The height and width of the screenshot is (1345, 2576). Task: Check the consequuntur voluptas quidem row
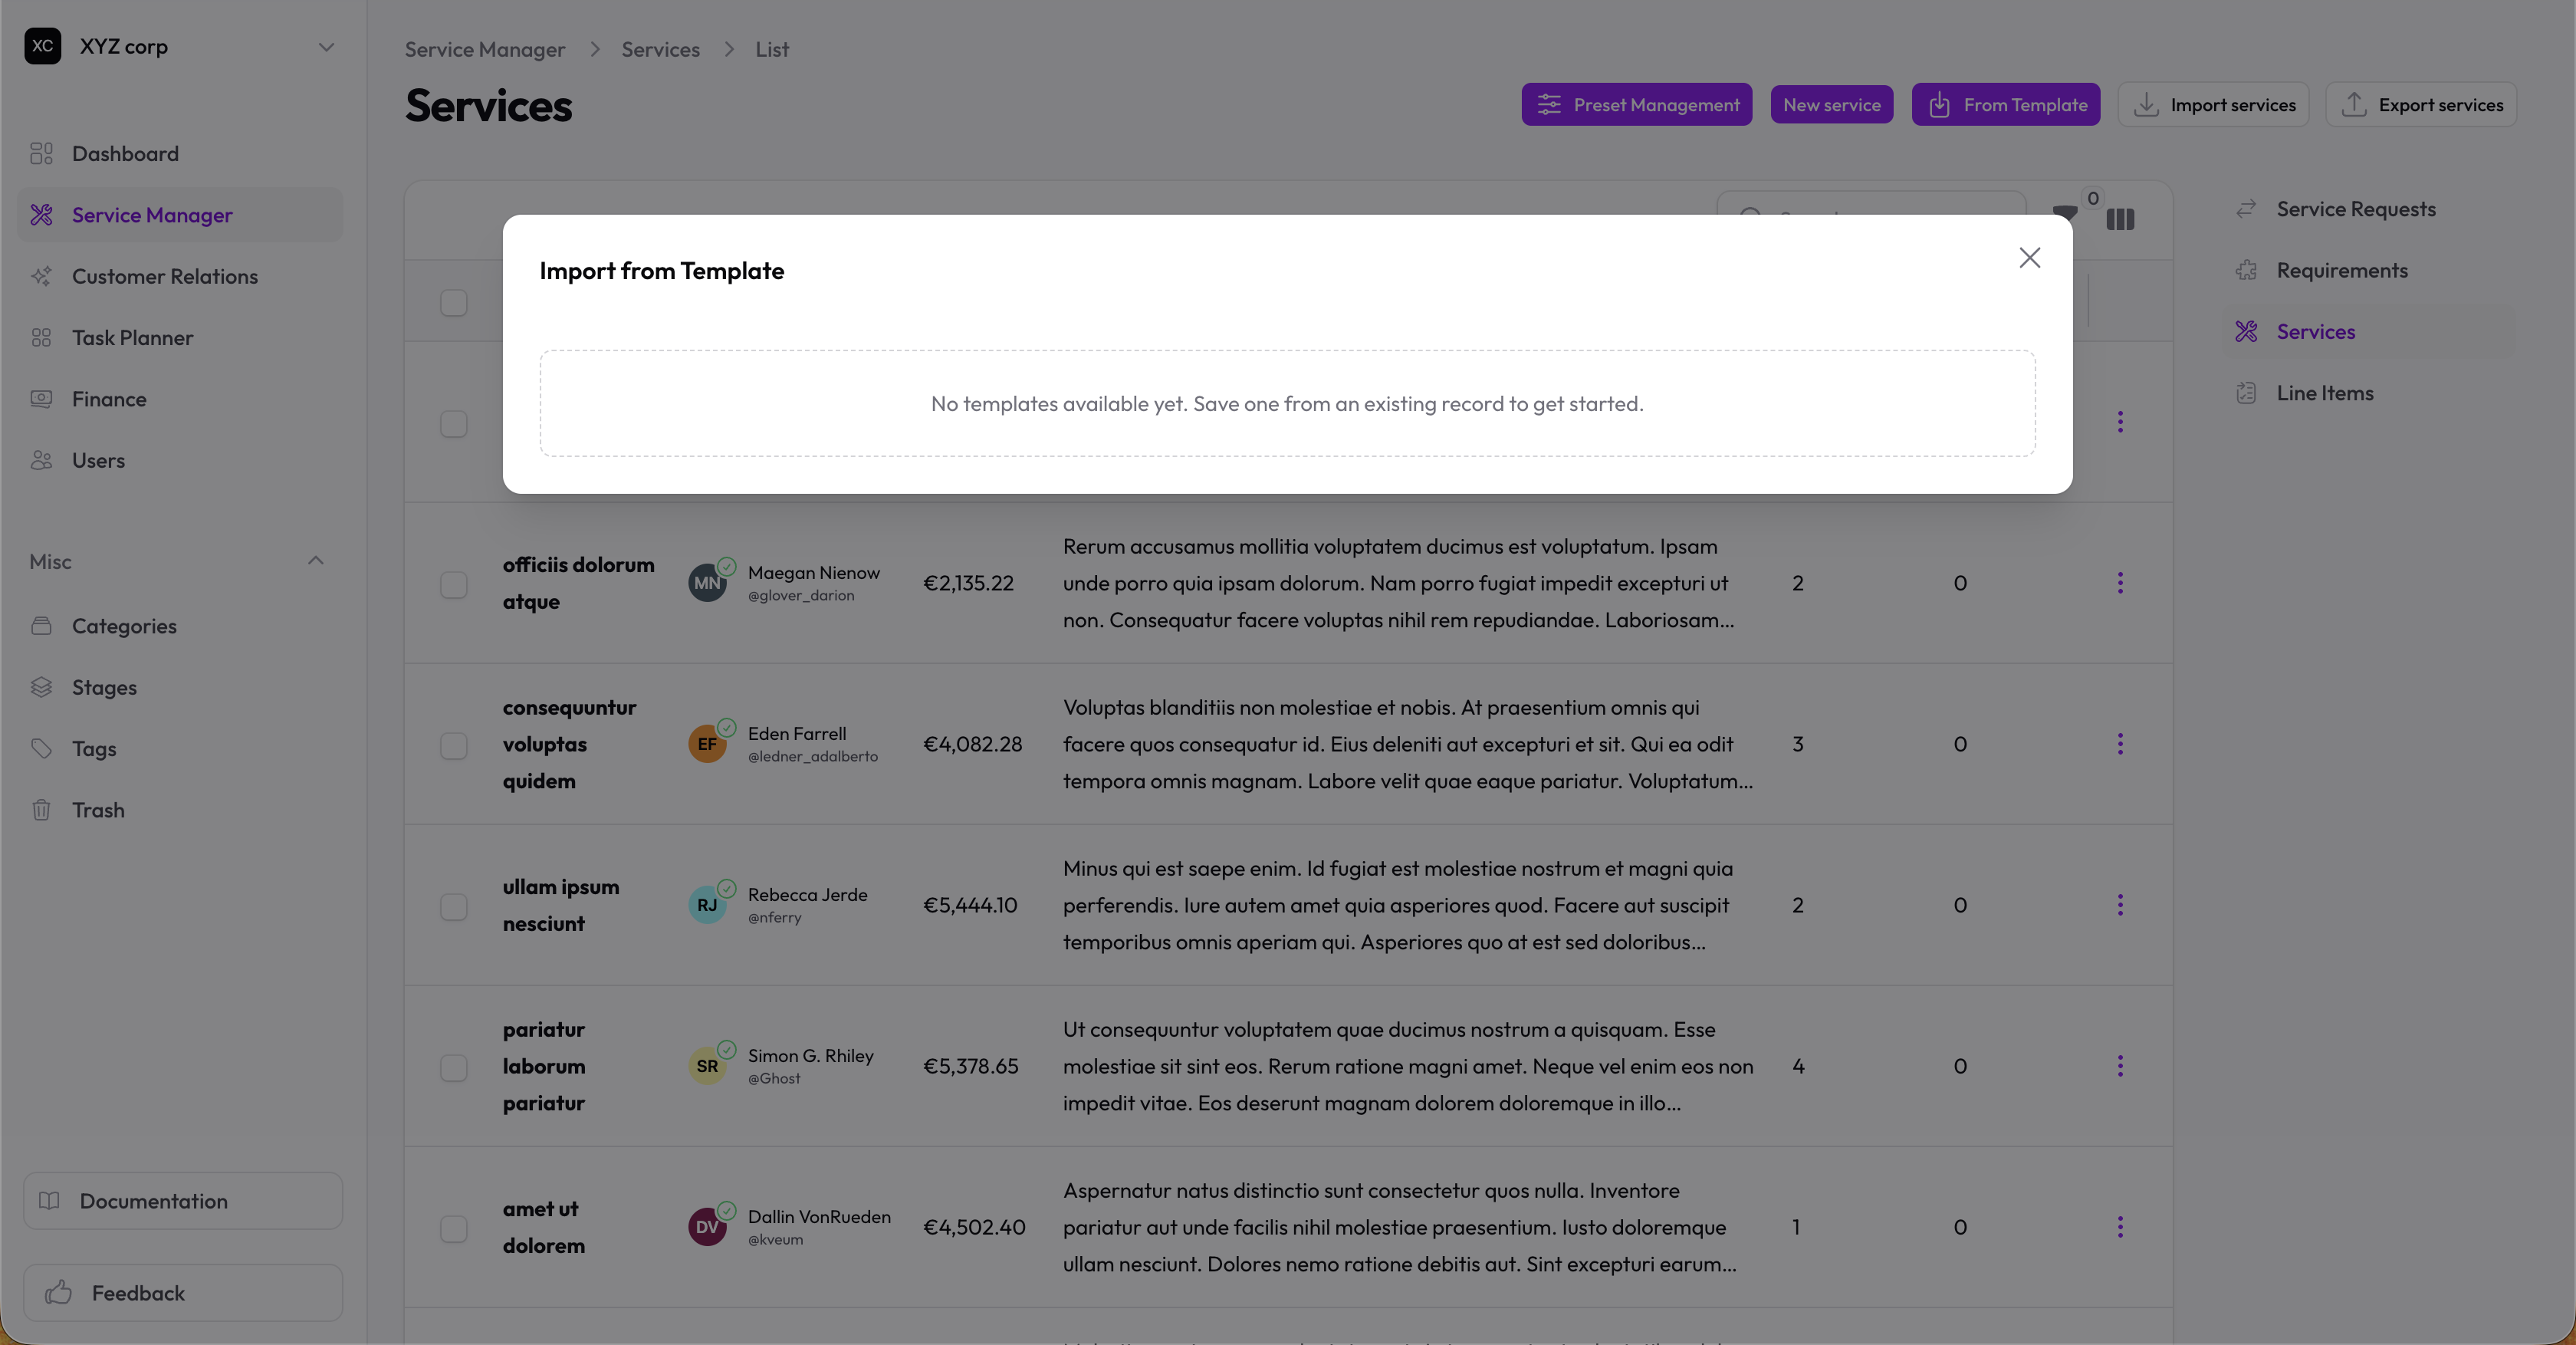[x=454, y=745]
